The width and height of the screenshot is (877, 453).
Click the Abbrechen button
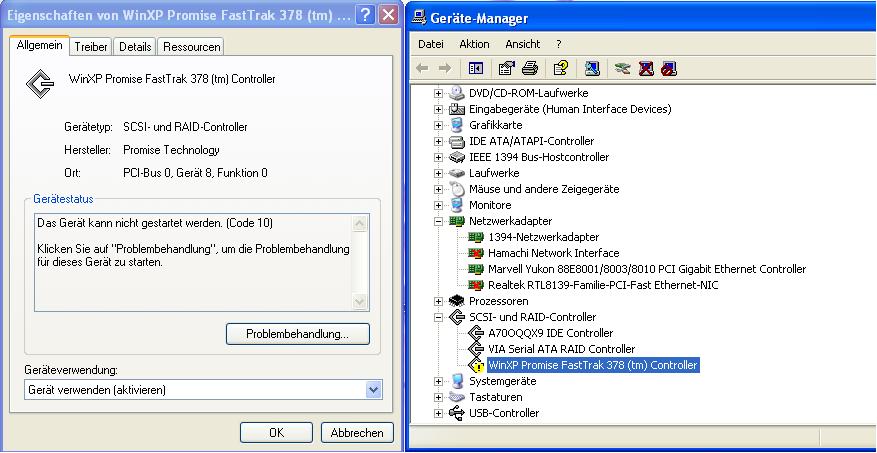tap(357, 433)
